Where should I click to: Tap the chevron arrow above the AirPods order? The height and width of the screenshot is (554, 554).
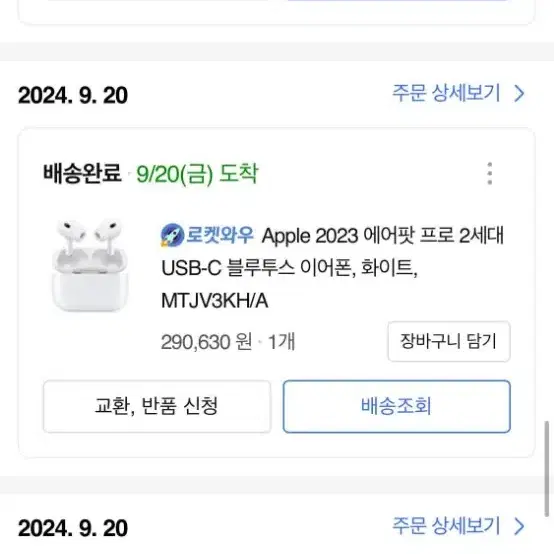[519, 94]
